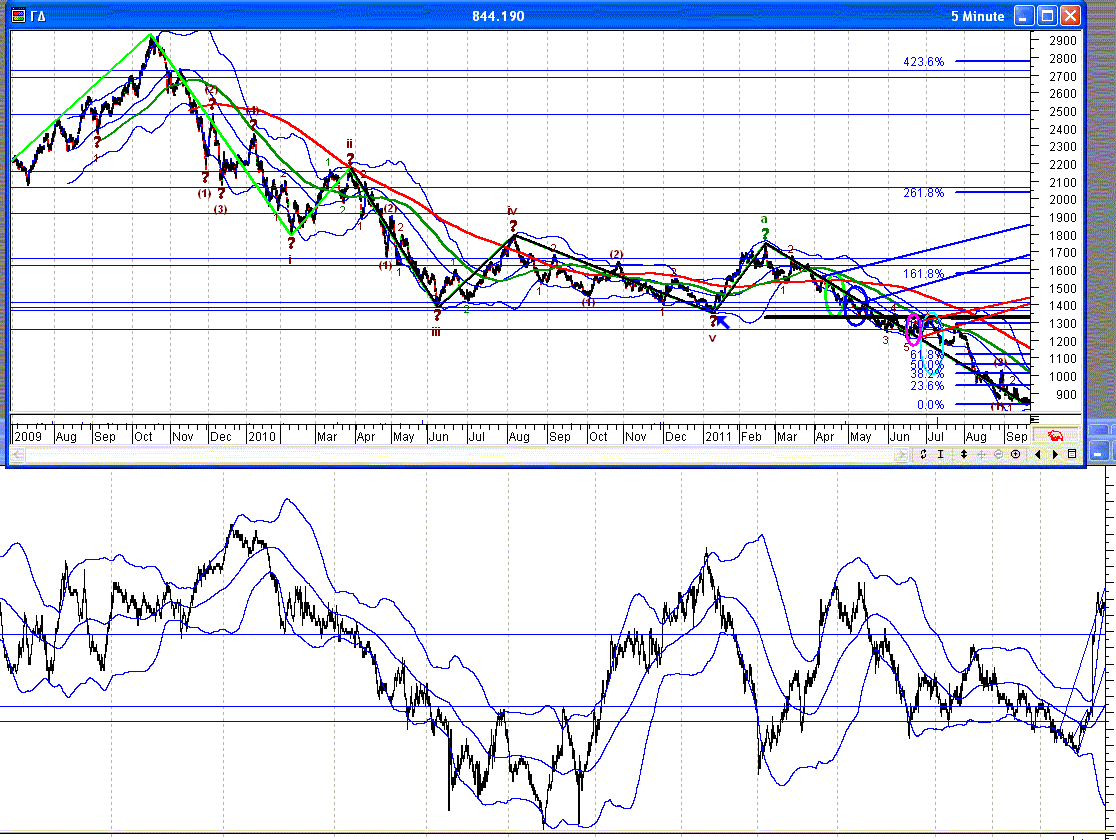The height and width of the screenshot is (840, 1116).
Task: Click the red bull icon button
Action: [1056, 436]
